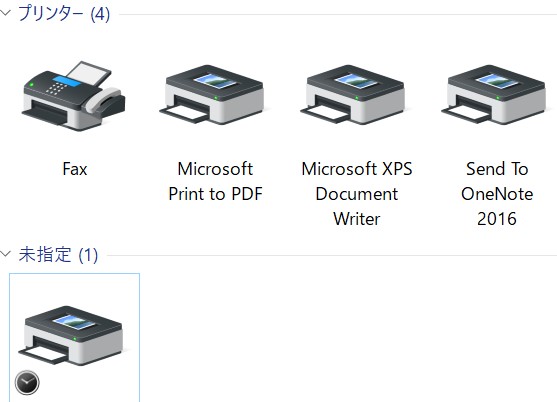Click the paper tray of Print to PDF printer
Image resolution: width=557 pixels, height=402 pixels.
coord(185,112)
